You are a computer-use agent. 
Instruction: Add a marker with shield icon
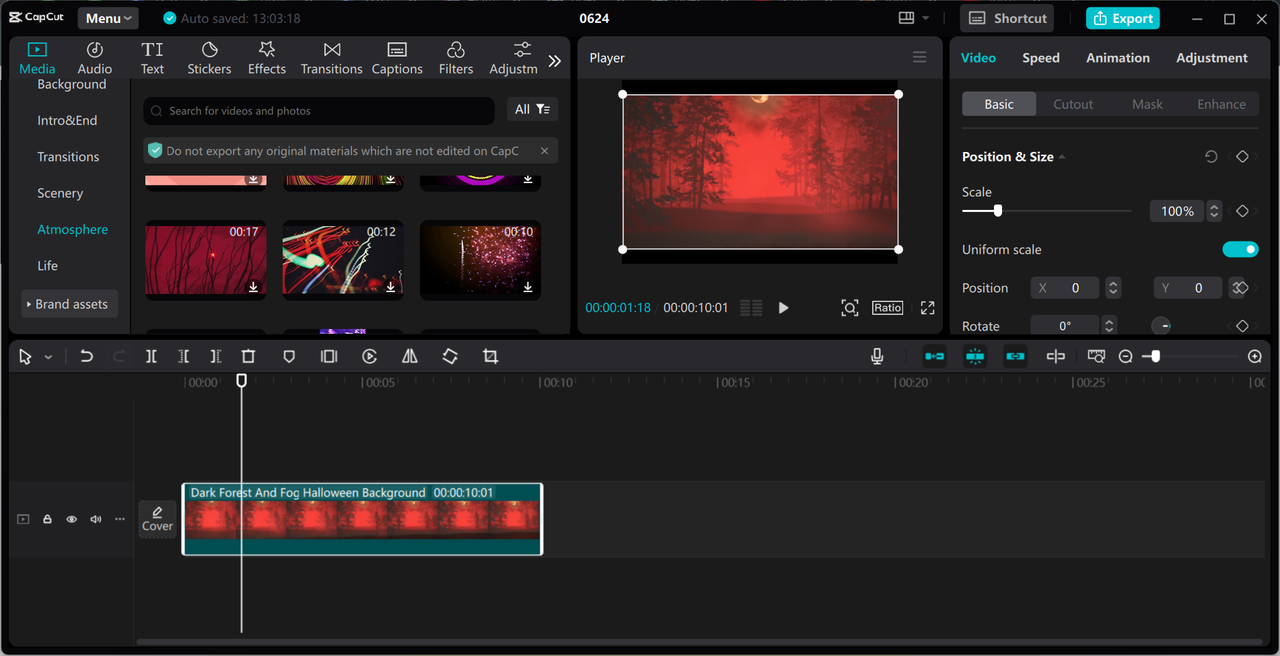pyautogui.click(x=289, y=356)
